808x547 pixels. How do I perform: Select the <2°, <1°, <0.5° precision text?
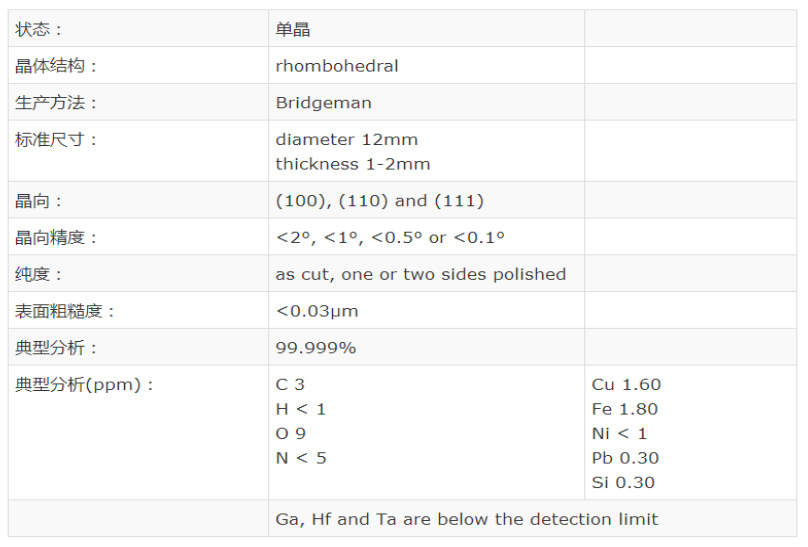point(390,237)
